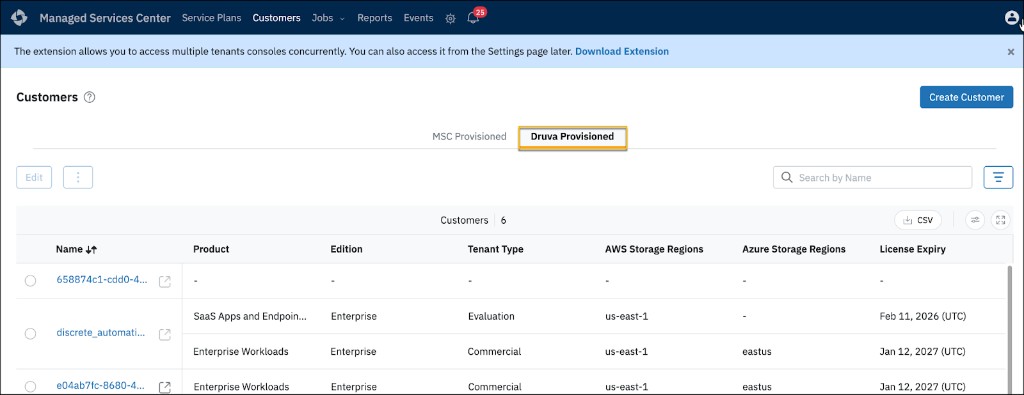Click the Customers help question icon
The height and width of the screenshot is (395, 1024).
[x=89, y=97]
